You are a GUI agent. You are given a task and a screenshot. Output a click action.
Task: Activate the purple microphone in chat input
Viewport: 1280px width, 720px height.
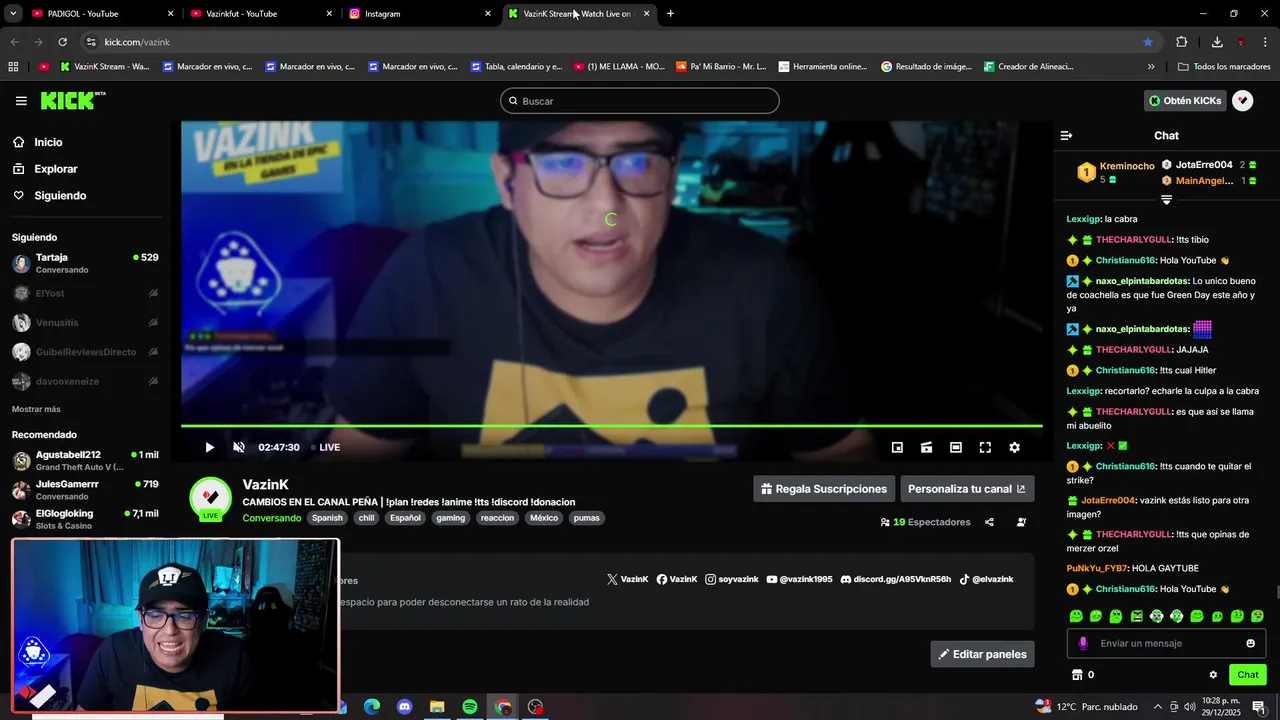(1083, 643)
